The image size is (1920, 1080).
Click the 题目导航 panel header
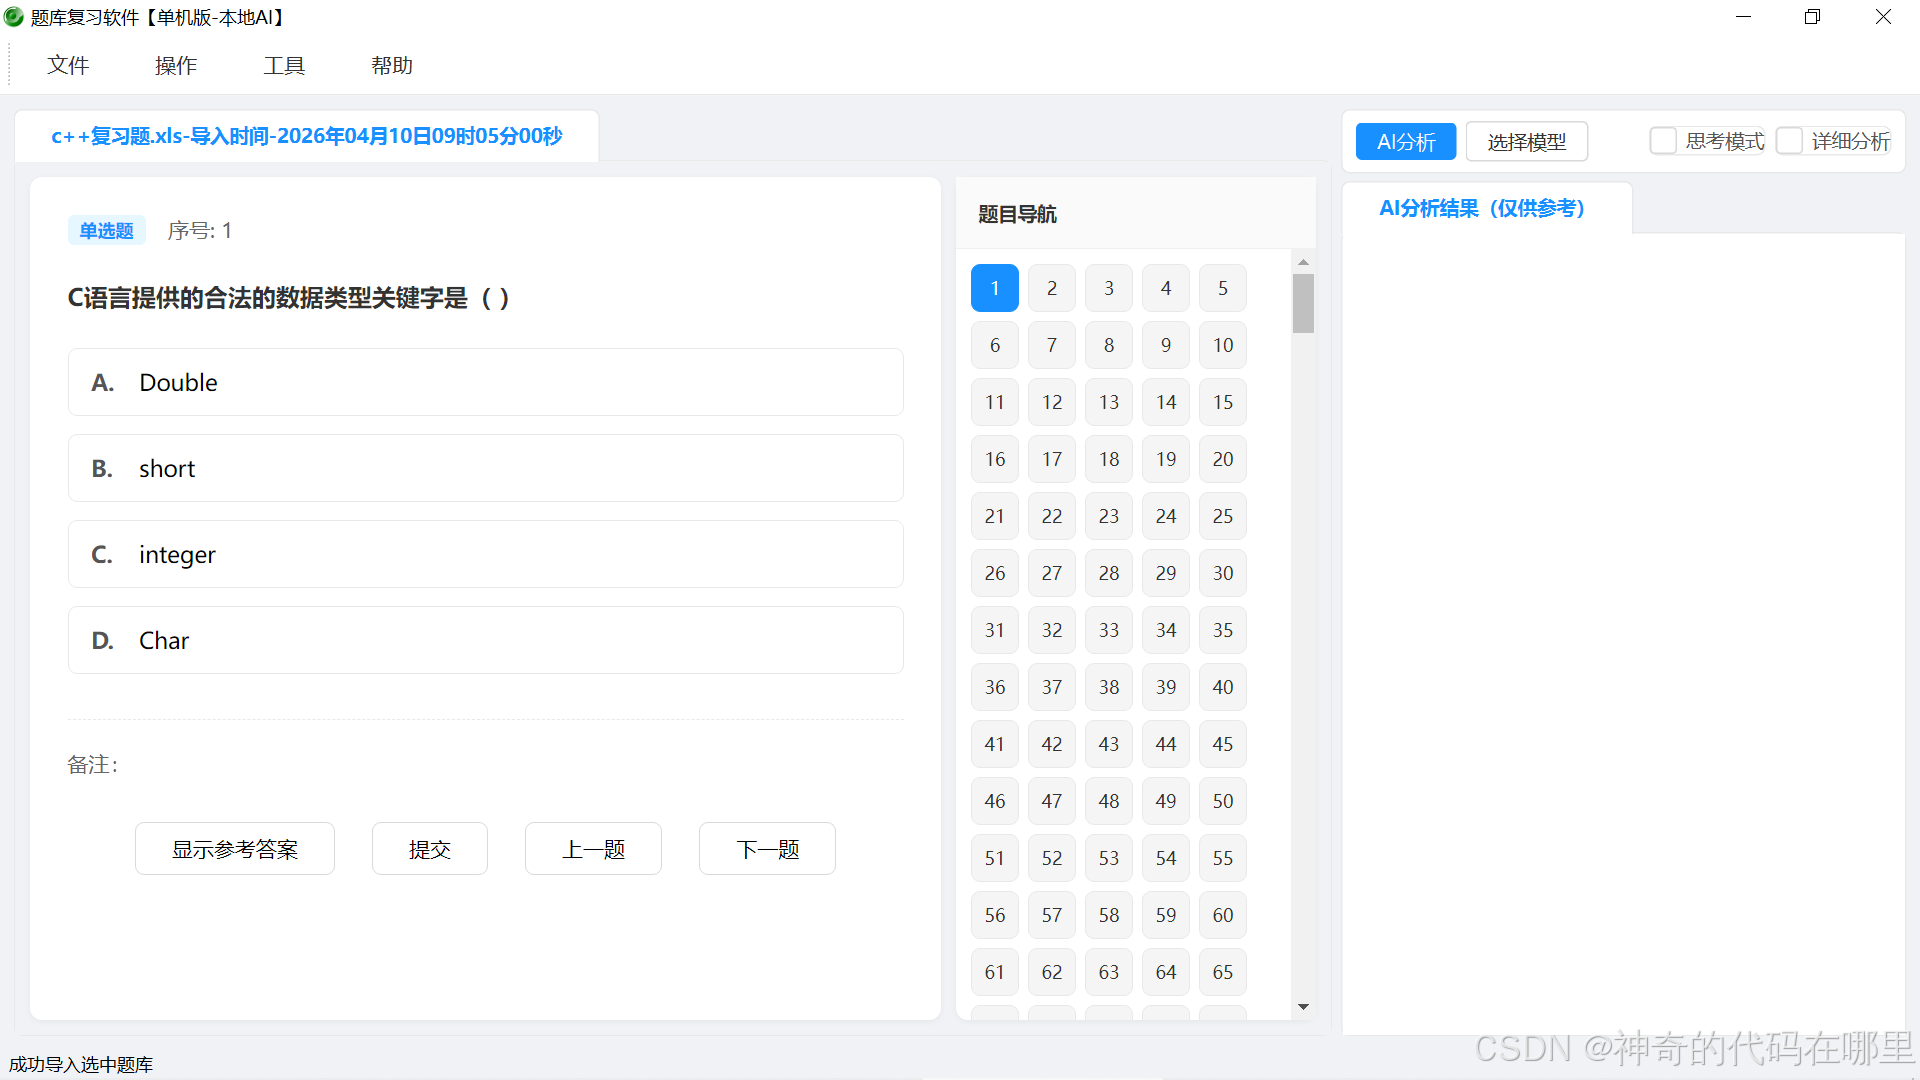[x=1135, y=214]
